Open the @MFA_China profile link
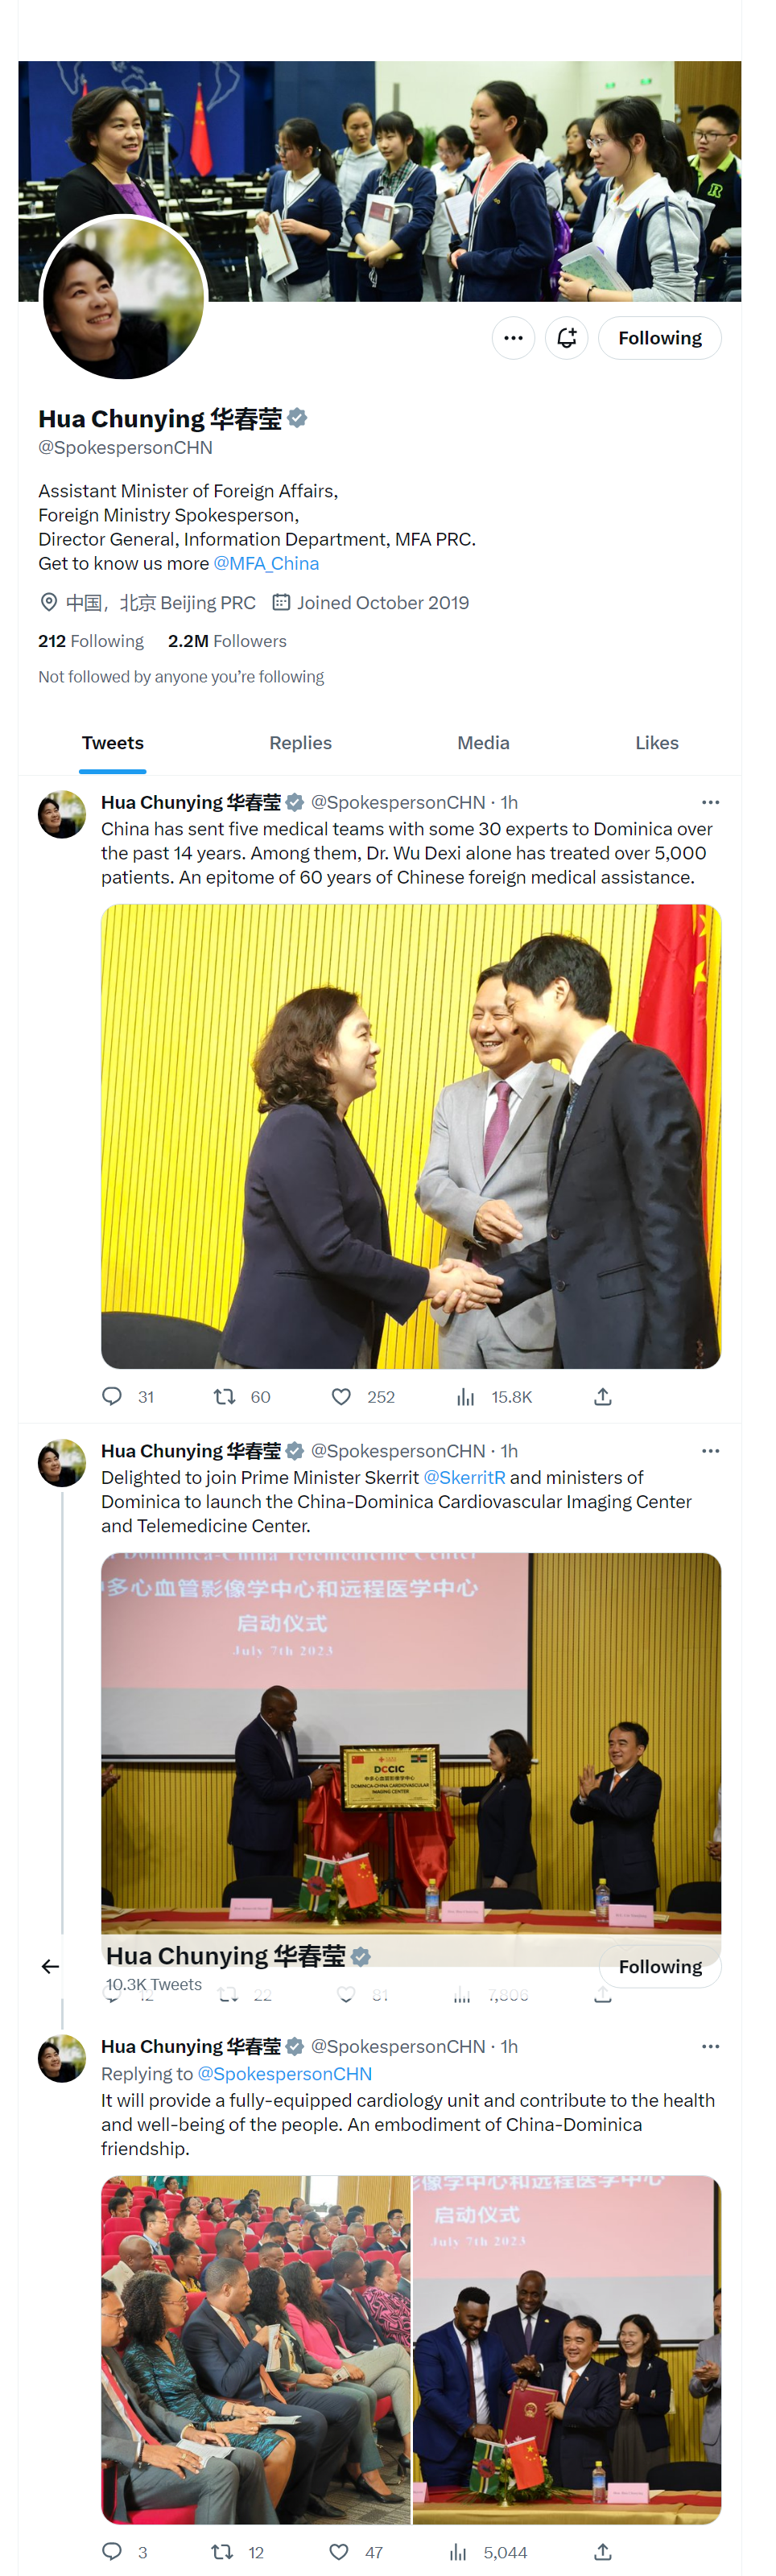 [x=266, y=563]
